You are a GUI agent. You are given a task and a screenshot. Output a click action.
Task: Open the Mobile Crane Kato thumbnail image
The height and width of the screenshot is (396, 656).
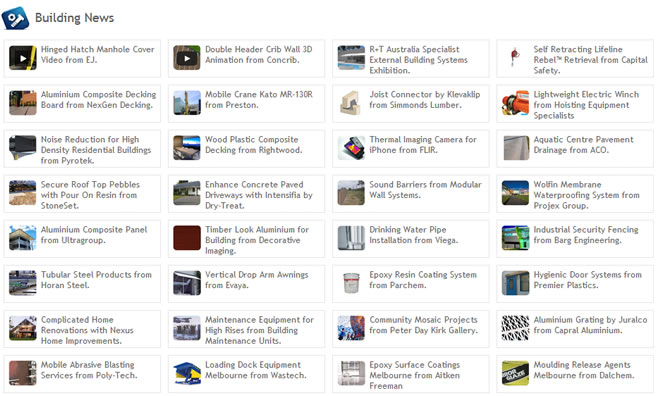coord(187,103)
